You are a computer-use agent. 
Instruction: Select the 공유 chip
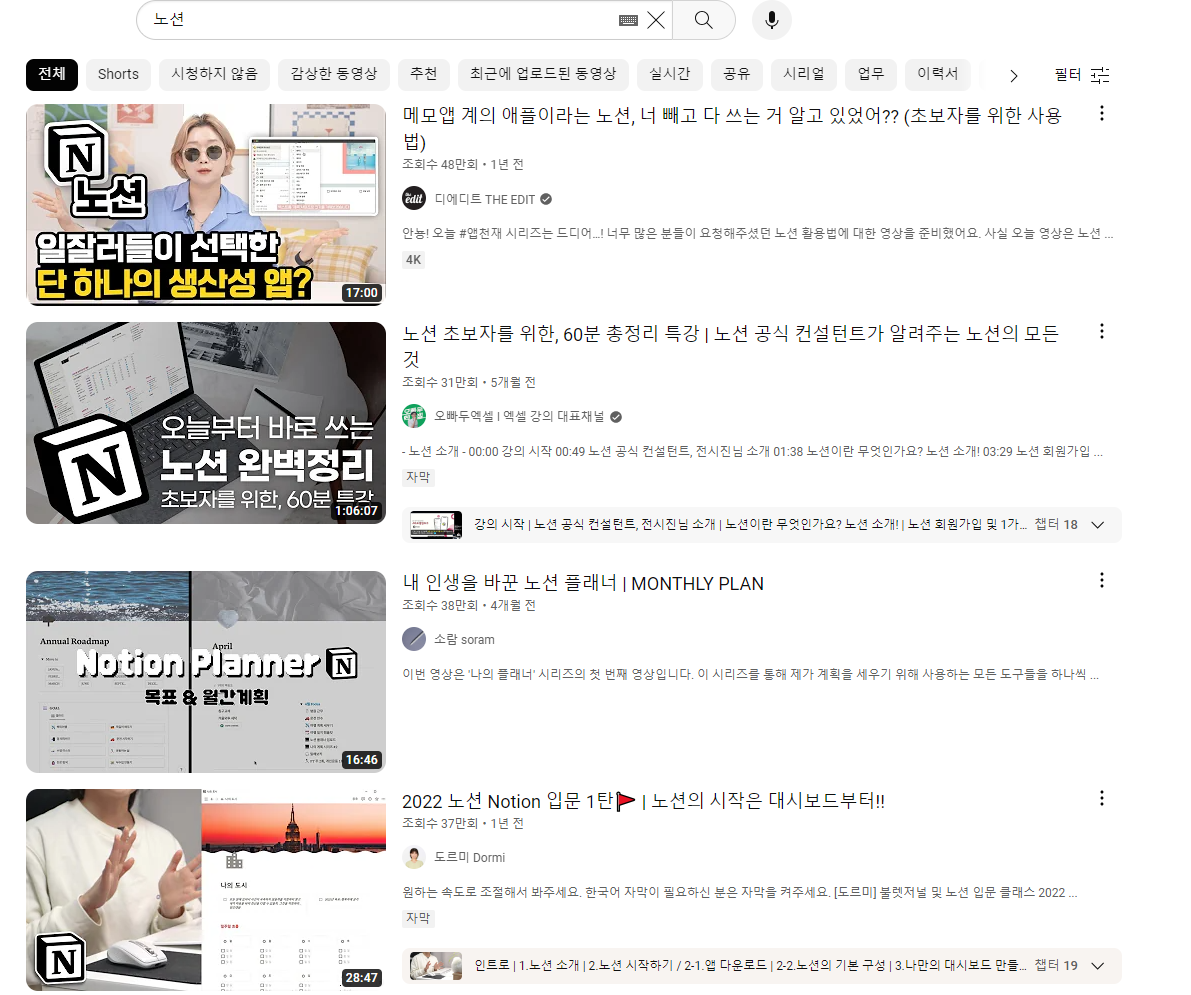736,74
